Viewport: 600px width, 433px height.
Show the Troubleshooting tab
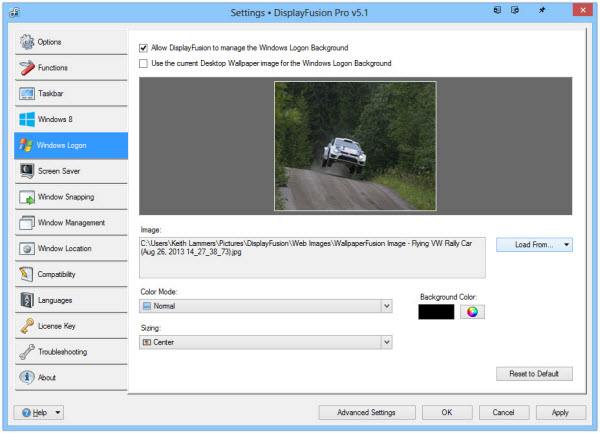71,352
